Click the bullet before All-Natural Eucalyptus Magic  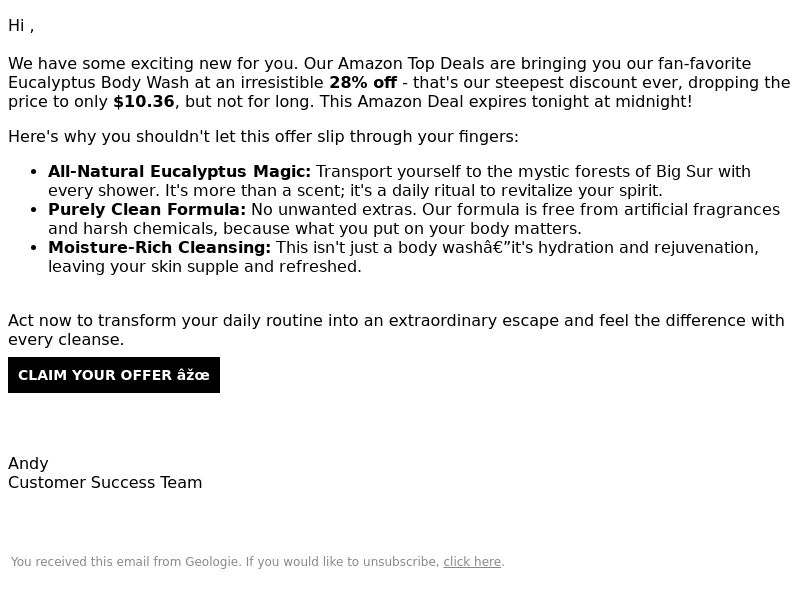coord(34,172)
